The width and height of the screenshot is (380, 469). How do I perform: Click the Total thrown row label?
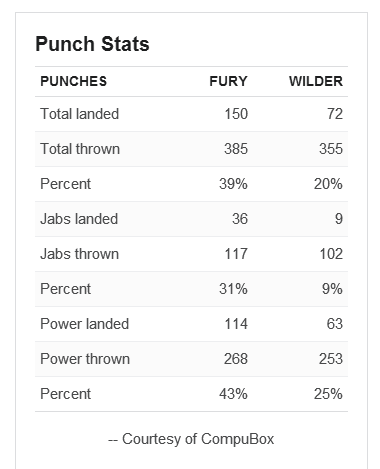[x=80, y=149]
